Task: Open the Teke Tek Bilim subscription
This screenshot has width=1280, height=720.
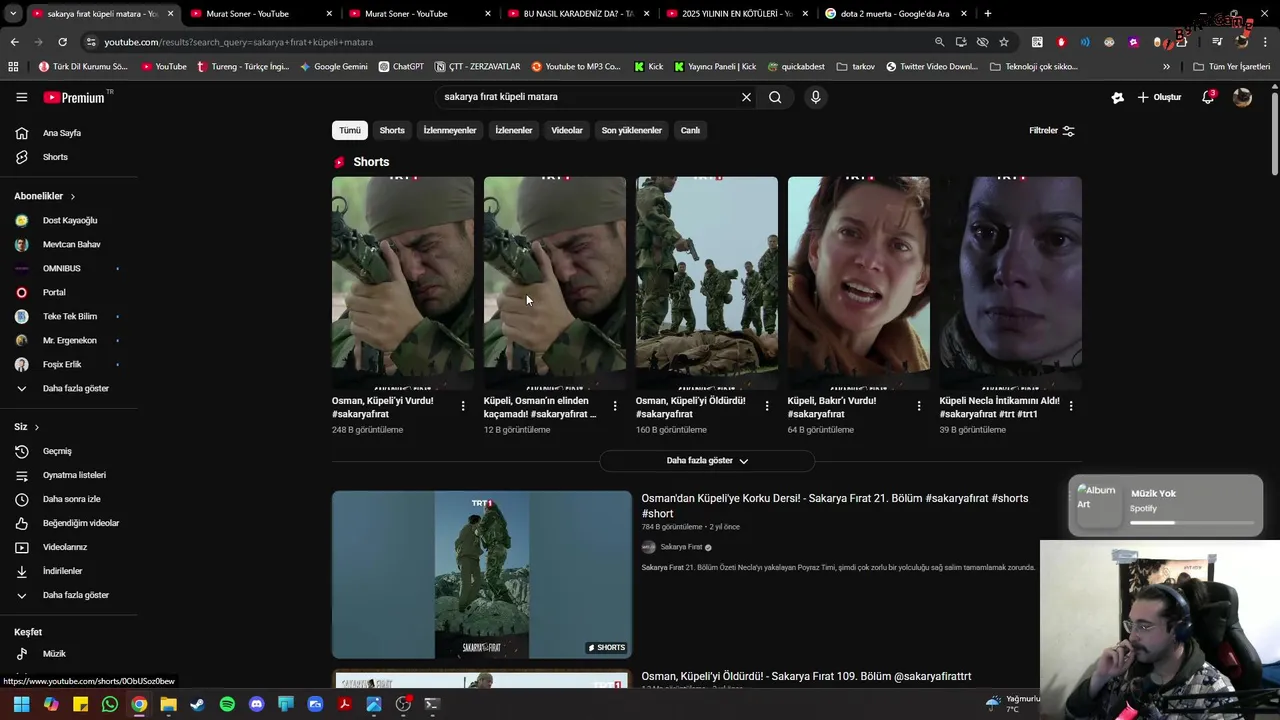Action: click(x=68, y=316)
